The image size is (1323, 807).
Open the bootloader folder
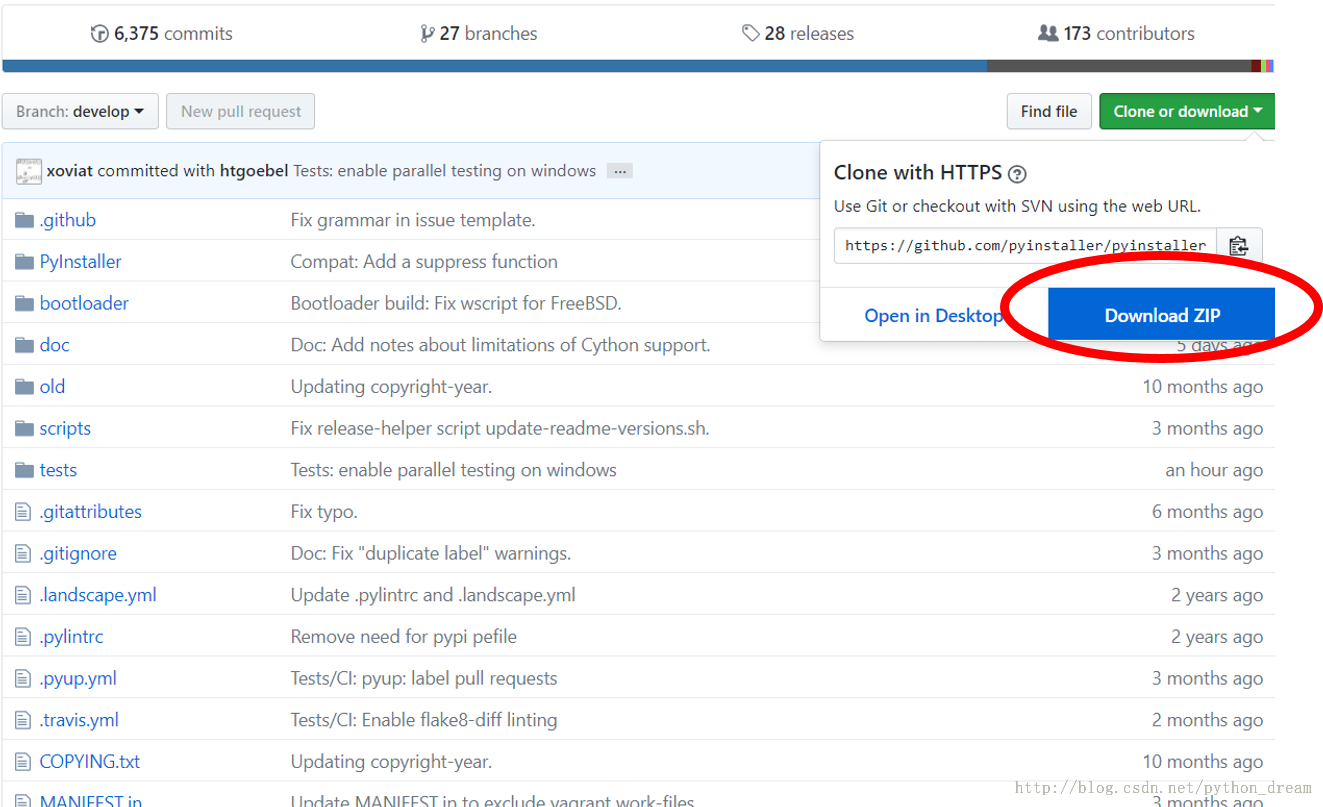click(84, 303)
